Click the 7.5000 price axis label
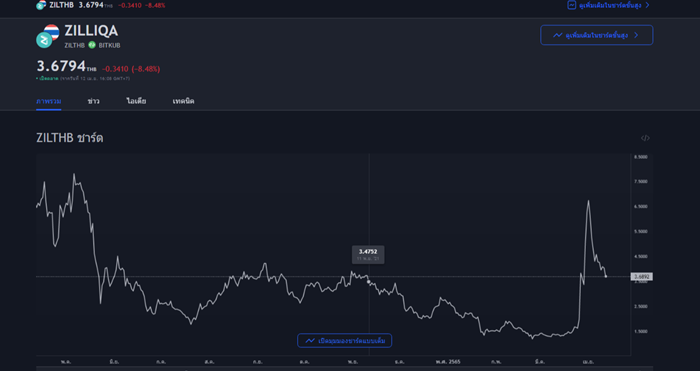Screen dimensions: 700x371 click(x=640, y=182)
